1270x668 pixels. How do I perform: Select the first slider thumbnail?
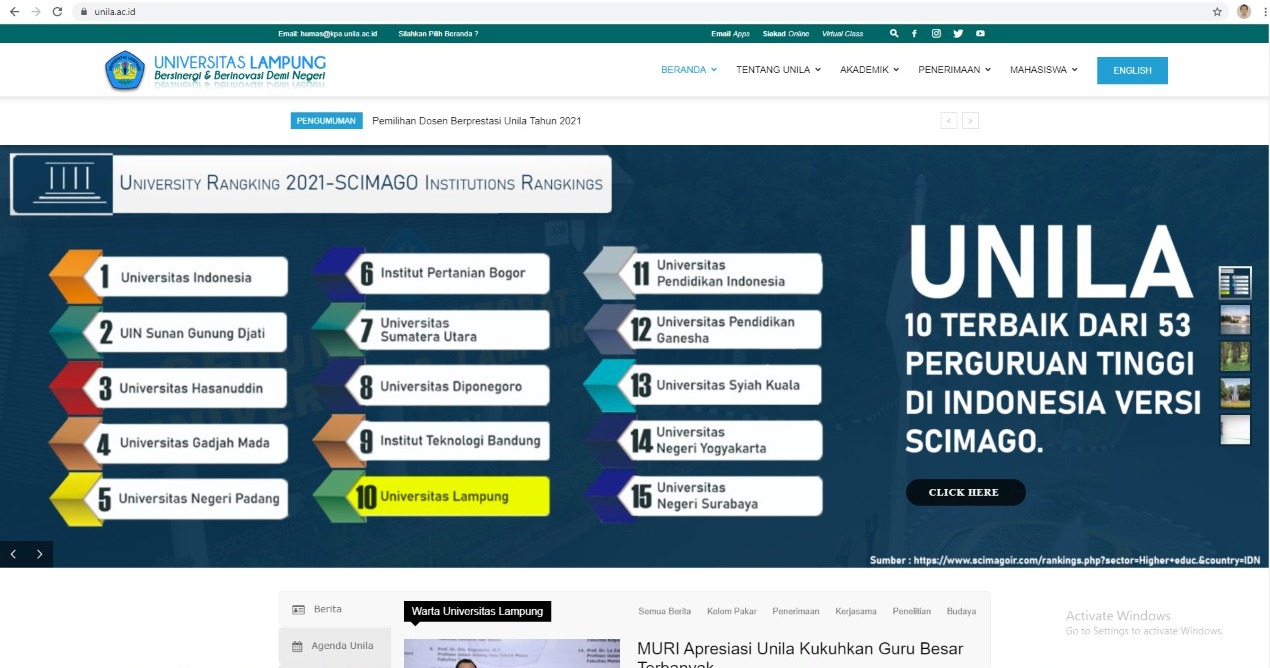[1235, 282]
